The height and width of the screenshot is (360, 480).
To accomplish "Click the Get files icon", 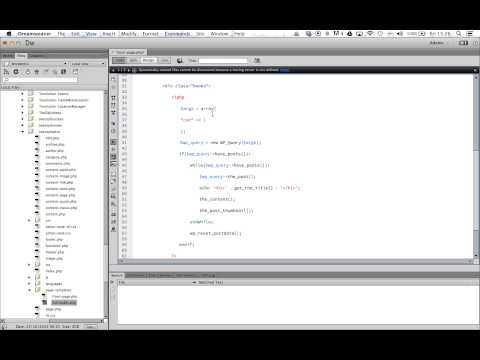I will 28,72.
